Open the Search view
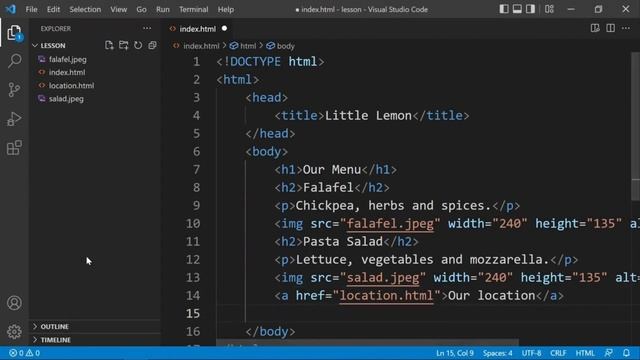 [x=14, y=61]
